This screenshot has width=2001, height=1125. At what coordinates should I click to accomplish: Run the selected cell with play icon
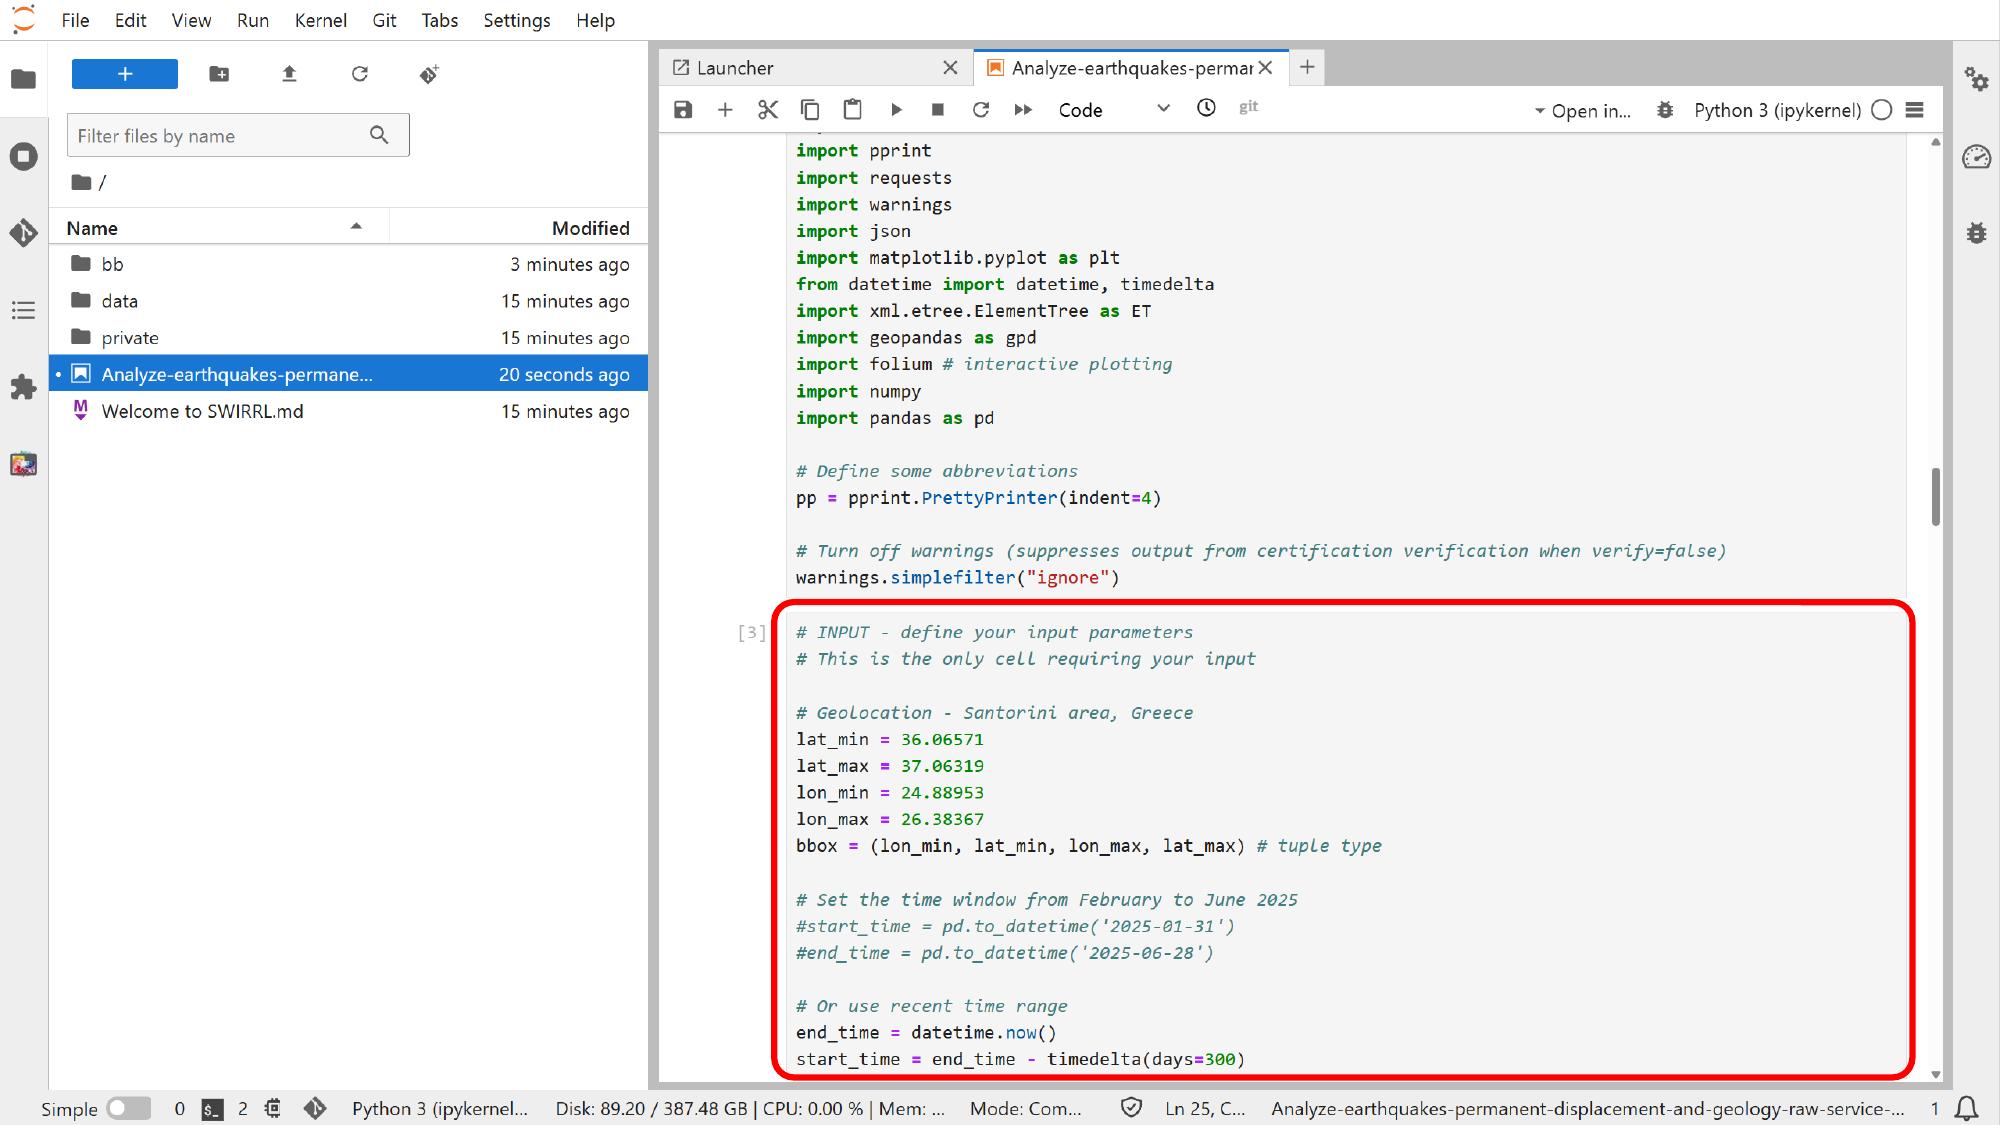(896, 110)
